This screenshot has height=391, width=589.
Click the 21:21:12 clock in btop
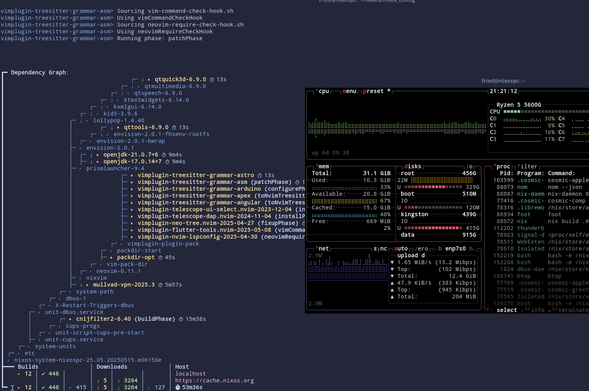503,91
